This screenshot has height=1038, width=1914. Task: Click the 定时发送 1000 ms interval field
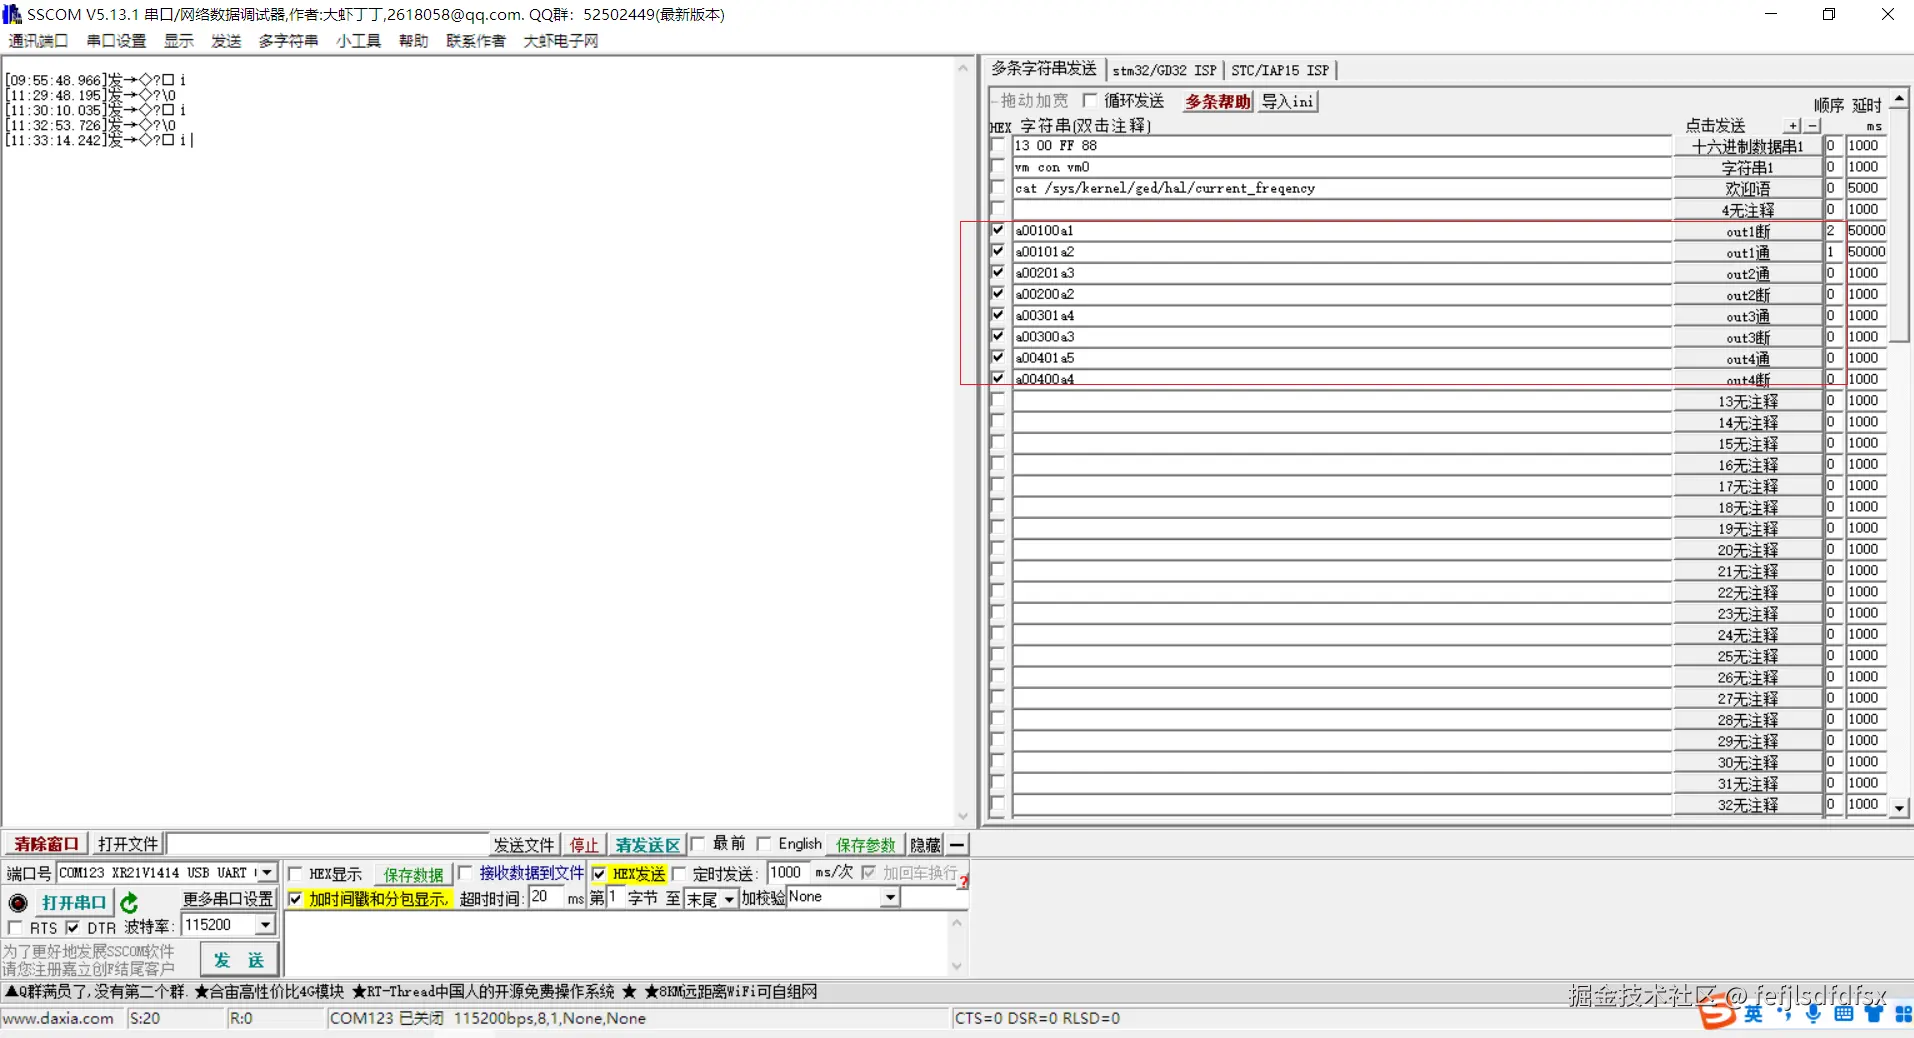tap(788, 872)
